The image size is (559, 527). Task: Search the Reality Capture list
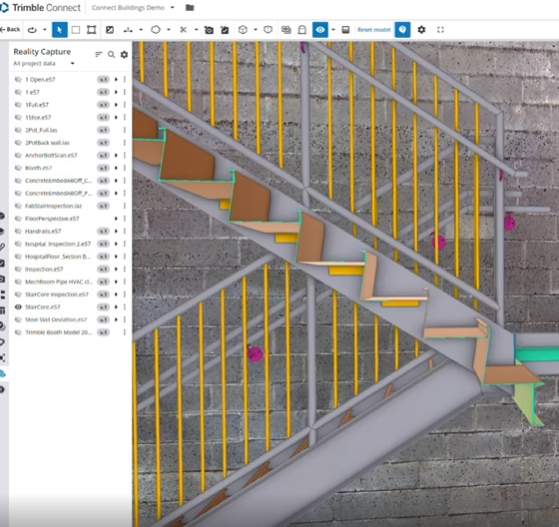(x=112, y=55)
